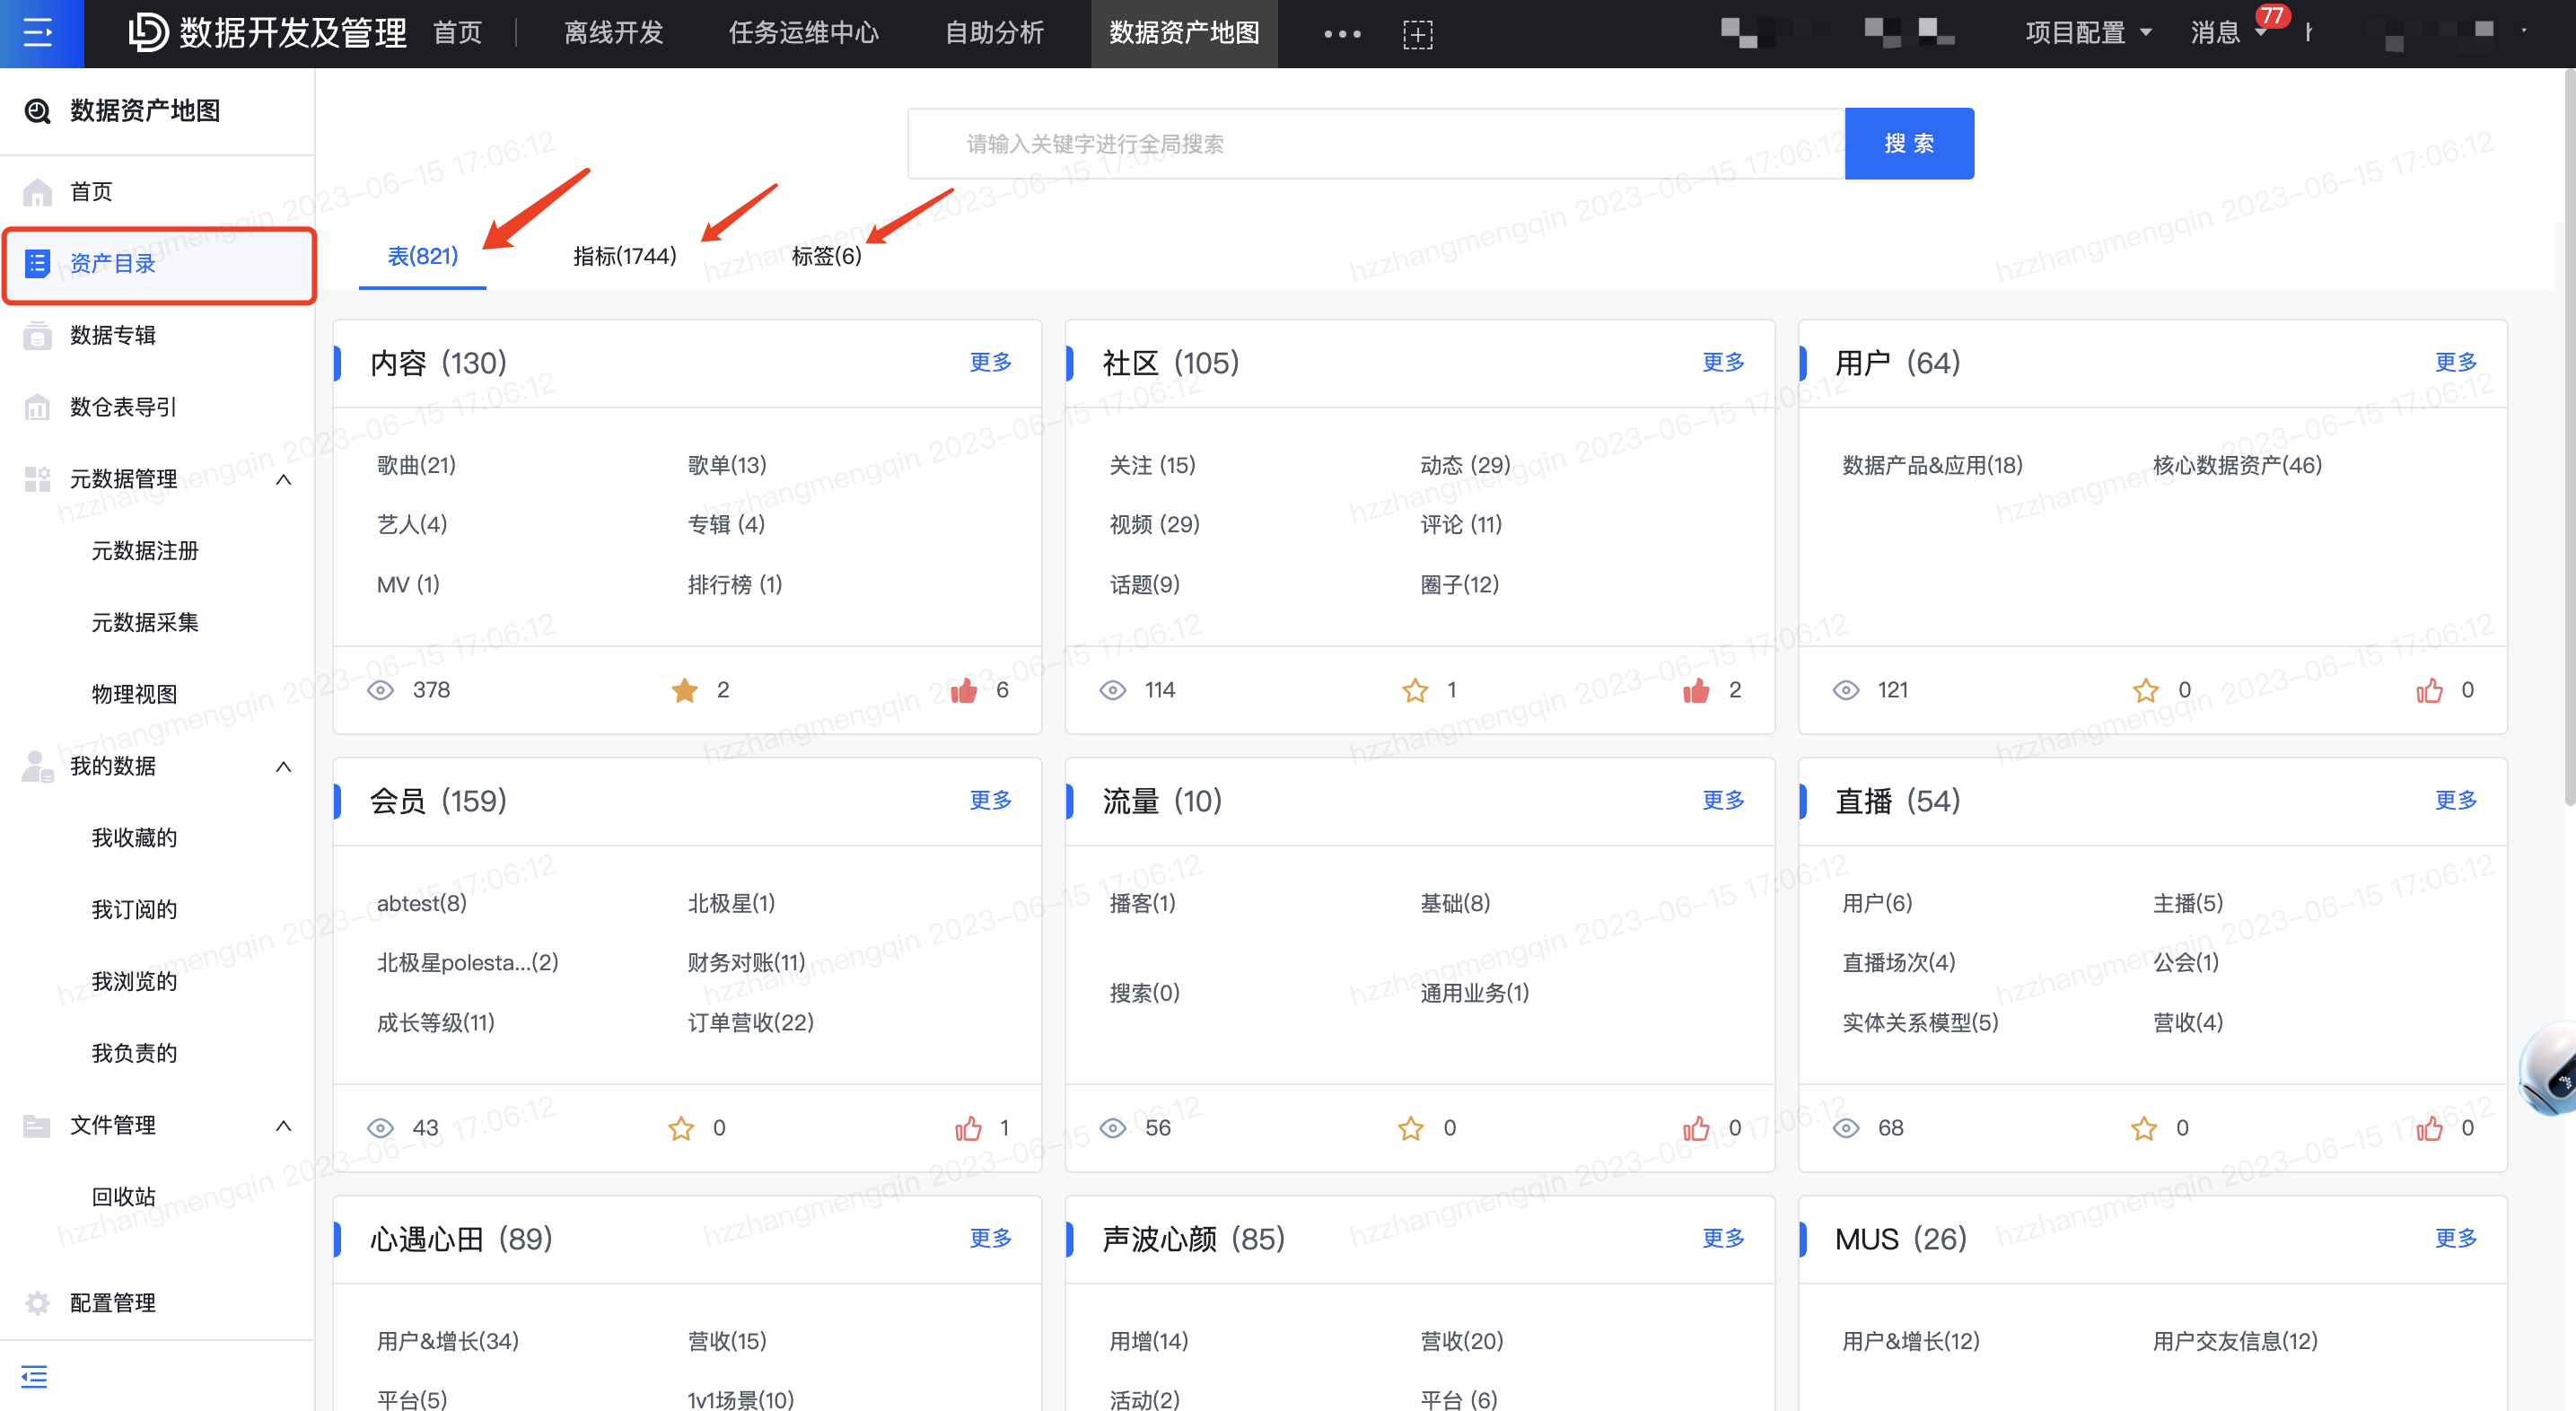Click the hamburger menu icon at top left
2576x1411 pixels.
pos(38,33)
